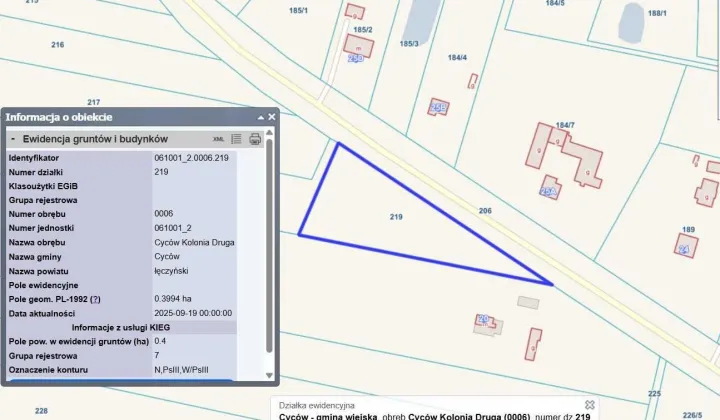
Task: Click parcel label 217 on the map
Action: 94,102
